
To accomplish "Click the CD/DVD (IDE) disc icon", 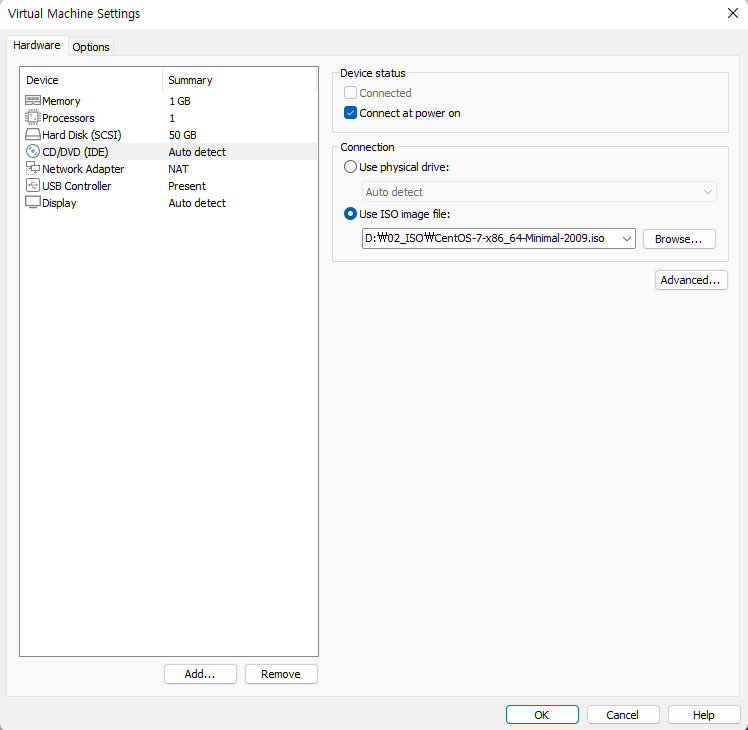I will pos(32,152).
